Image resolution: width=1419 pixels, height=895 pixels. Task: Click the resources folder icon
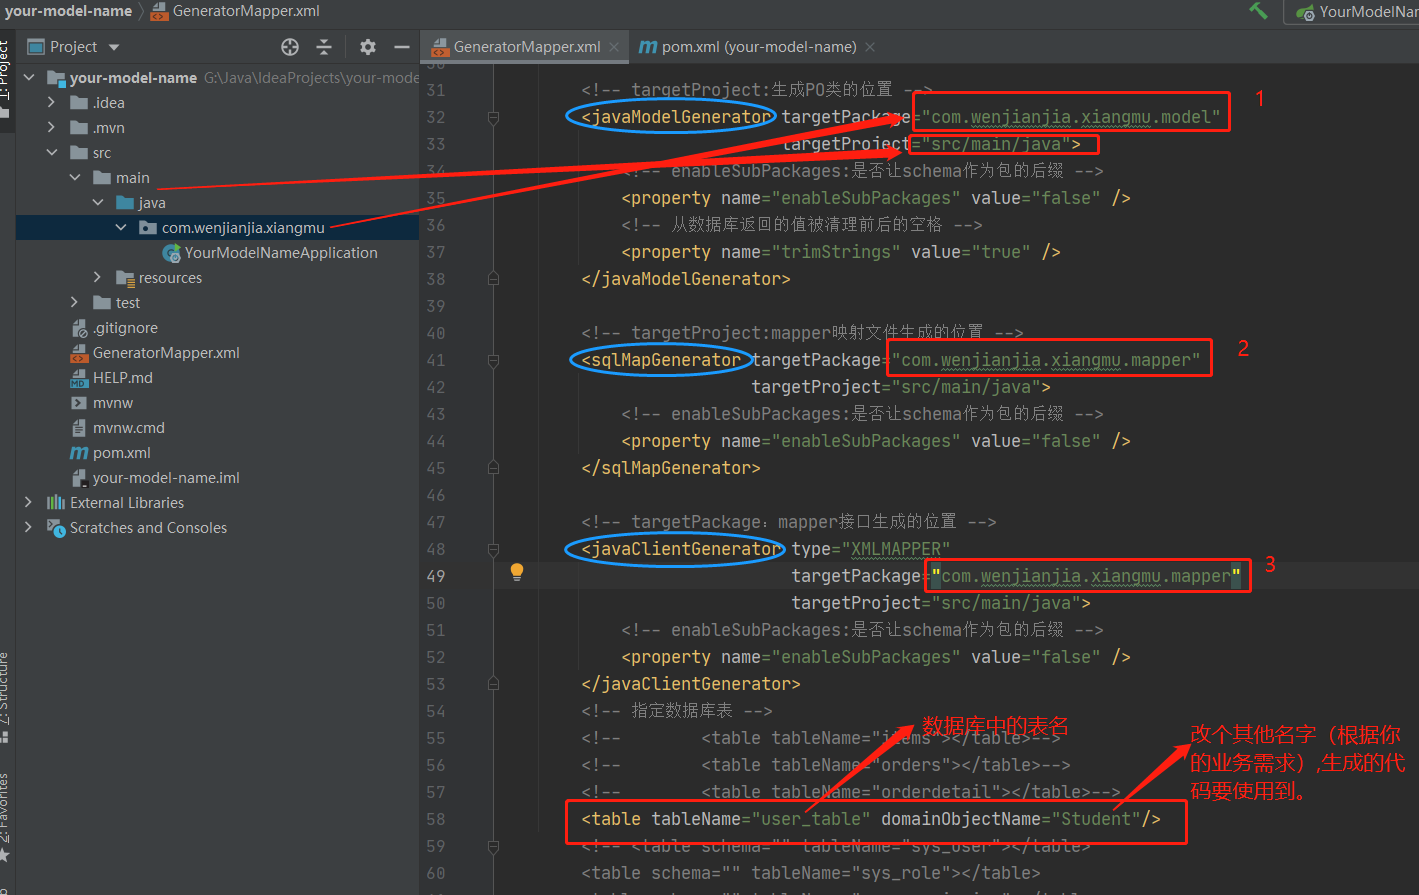click(x=125, y=278)
